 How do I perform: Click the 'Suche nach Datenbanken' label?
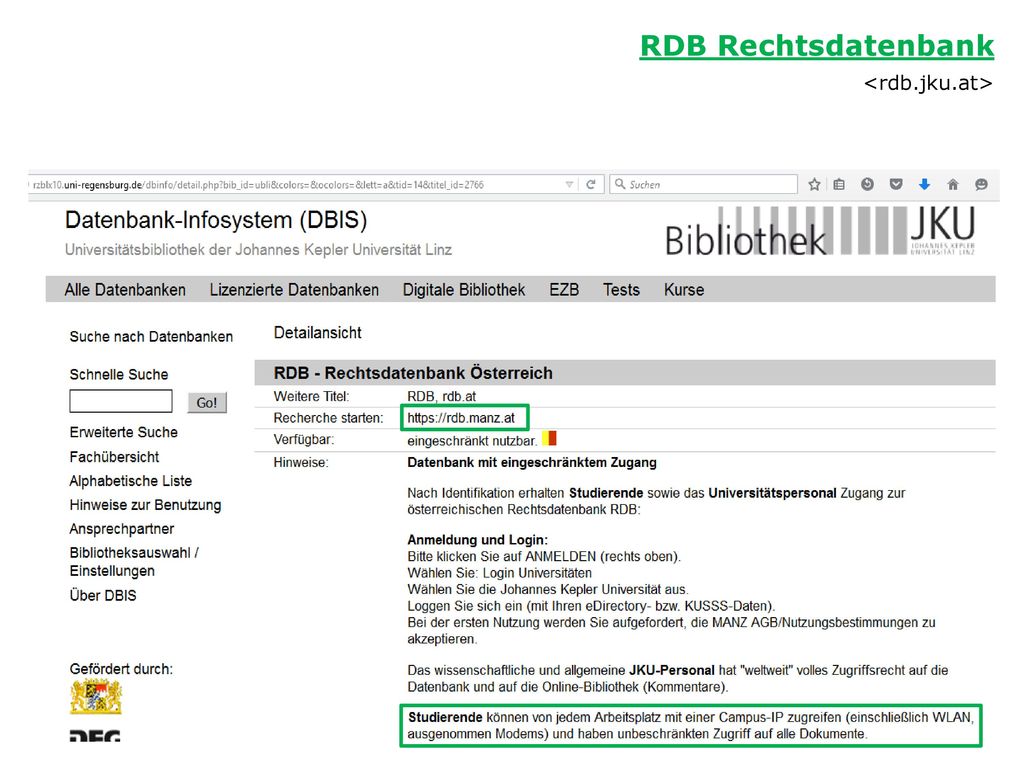[151, 337]
